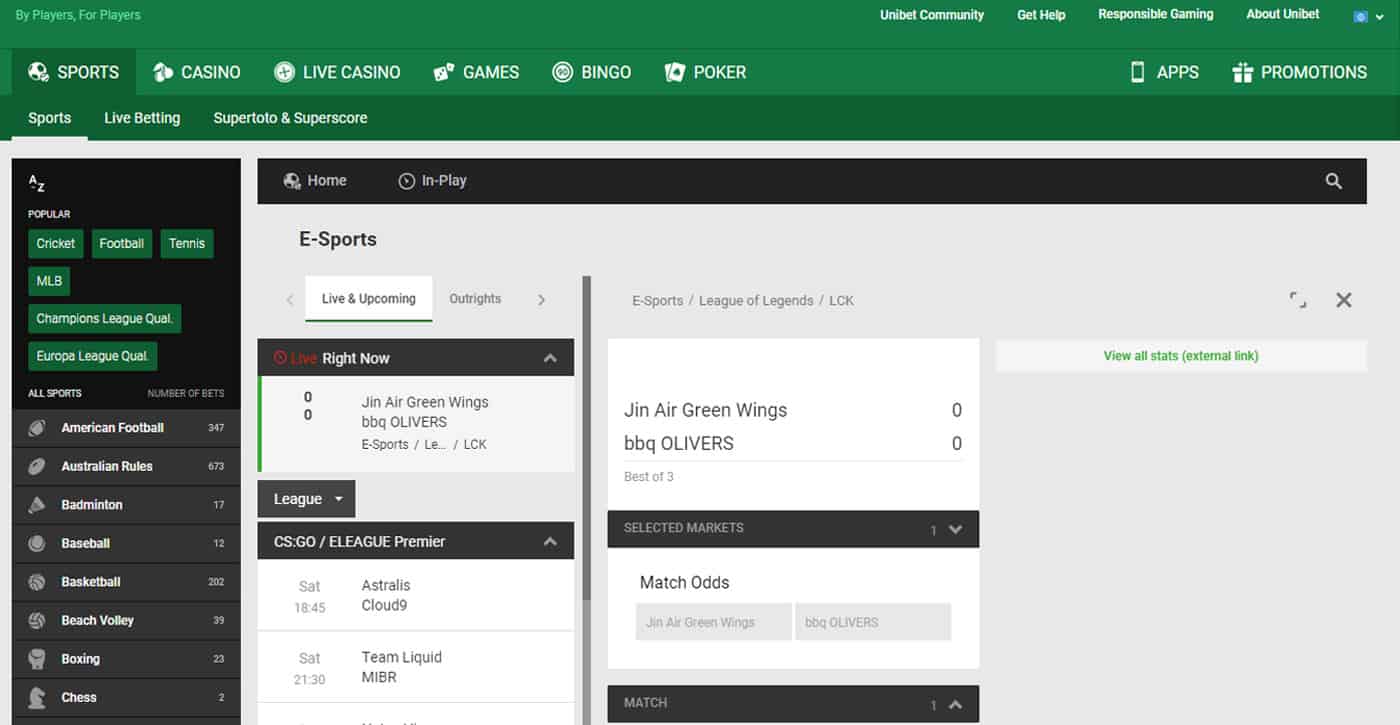Go to Live Casino
Viewport: 1400px width, 725px height.
pyautogui.click(x=337, y=72)
